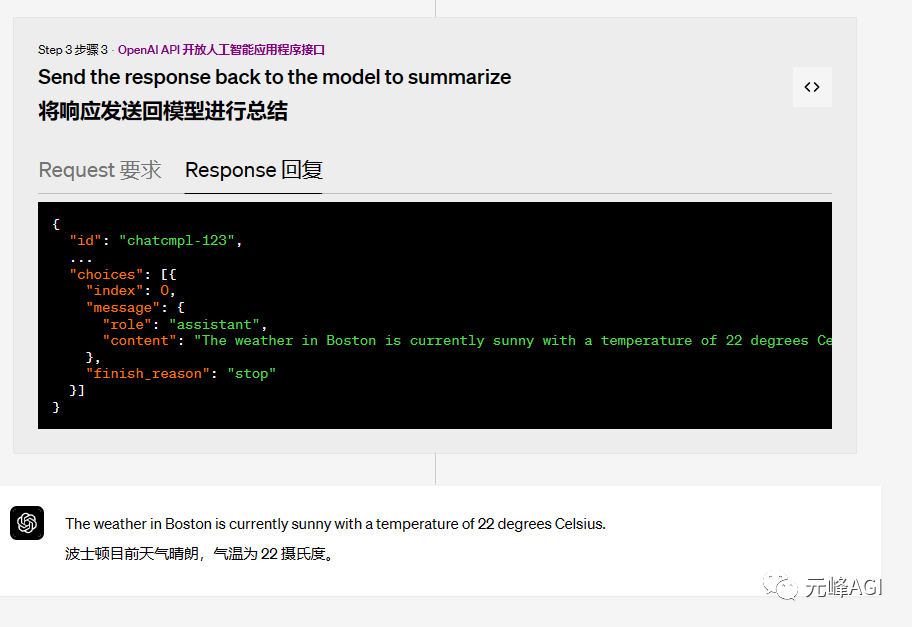Click the "choices" key in JSON

pos(106,274)
